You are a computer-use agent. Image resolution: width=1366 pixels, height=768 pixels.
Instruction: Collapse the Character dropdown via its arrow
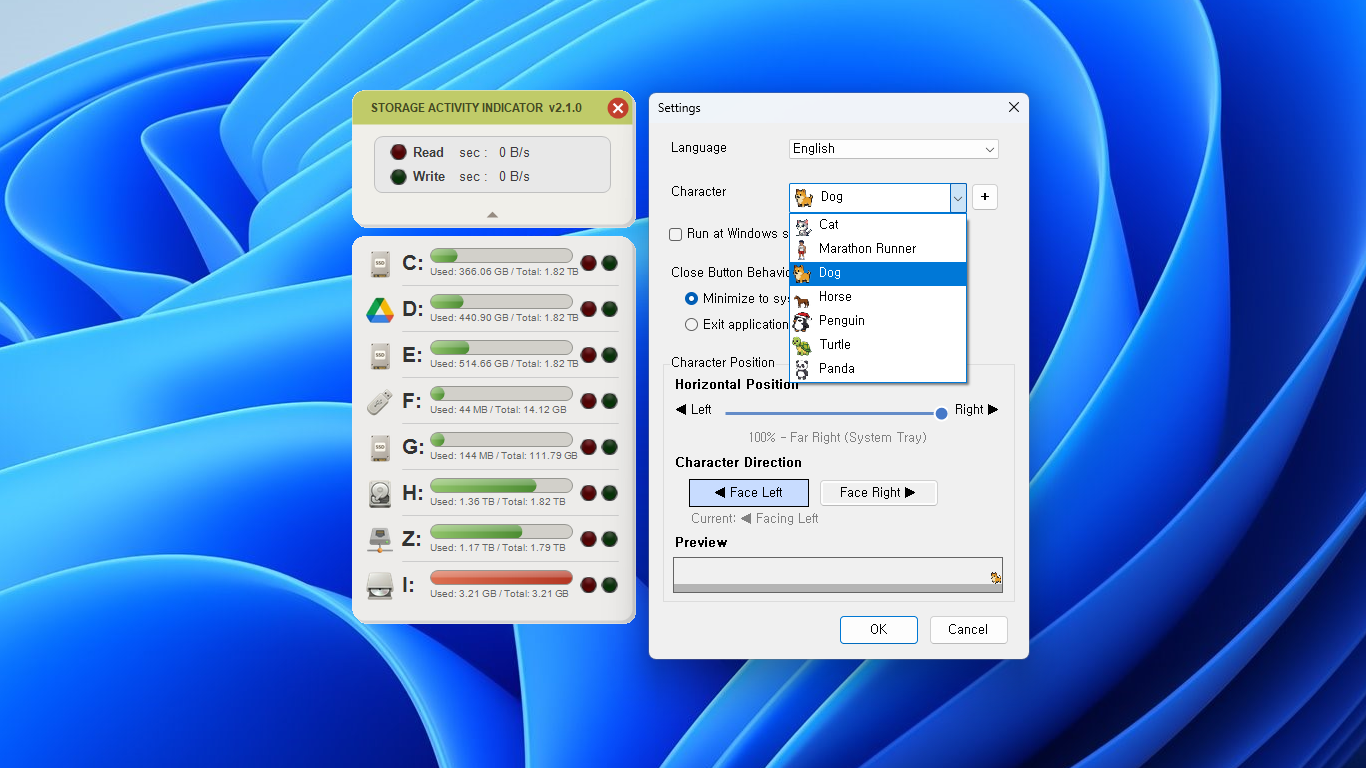point(958,197)
